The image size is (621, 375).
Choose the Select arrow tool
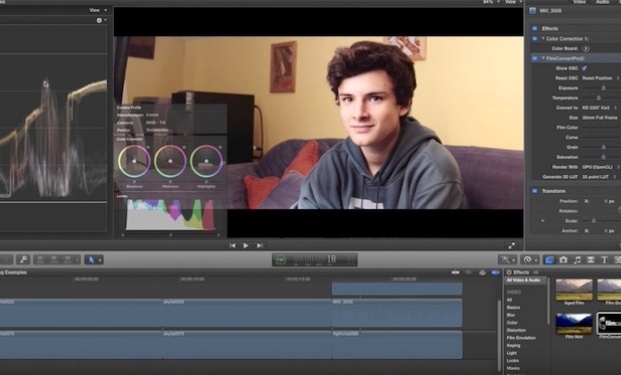pos(91,260)
